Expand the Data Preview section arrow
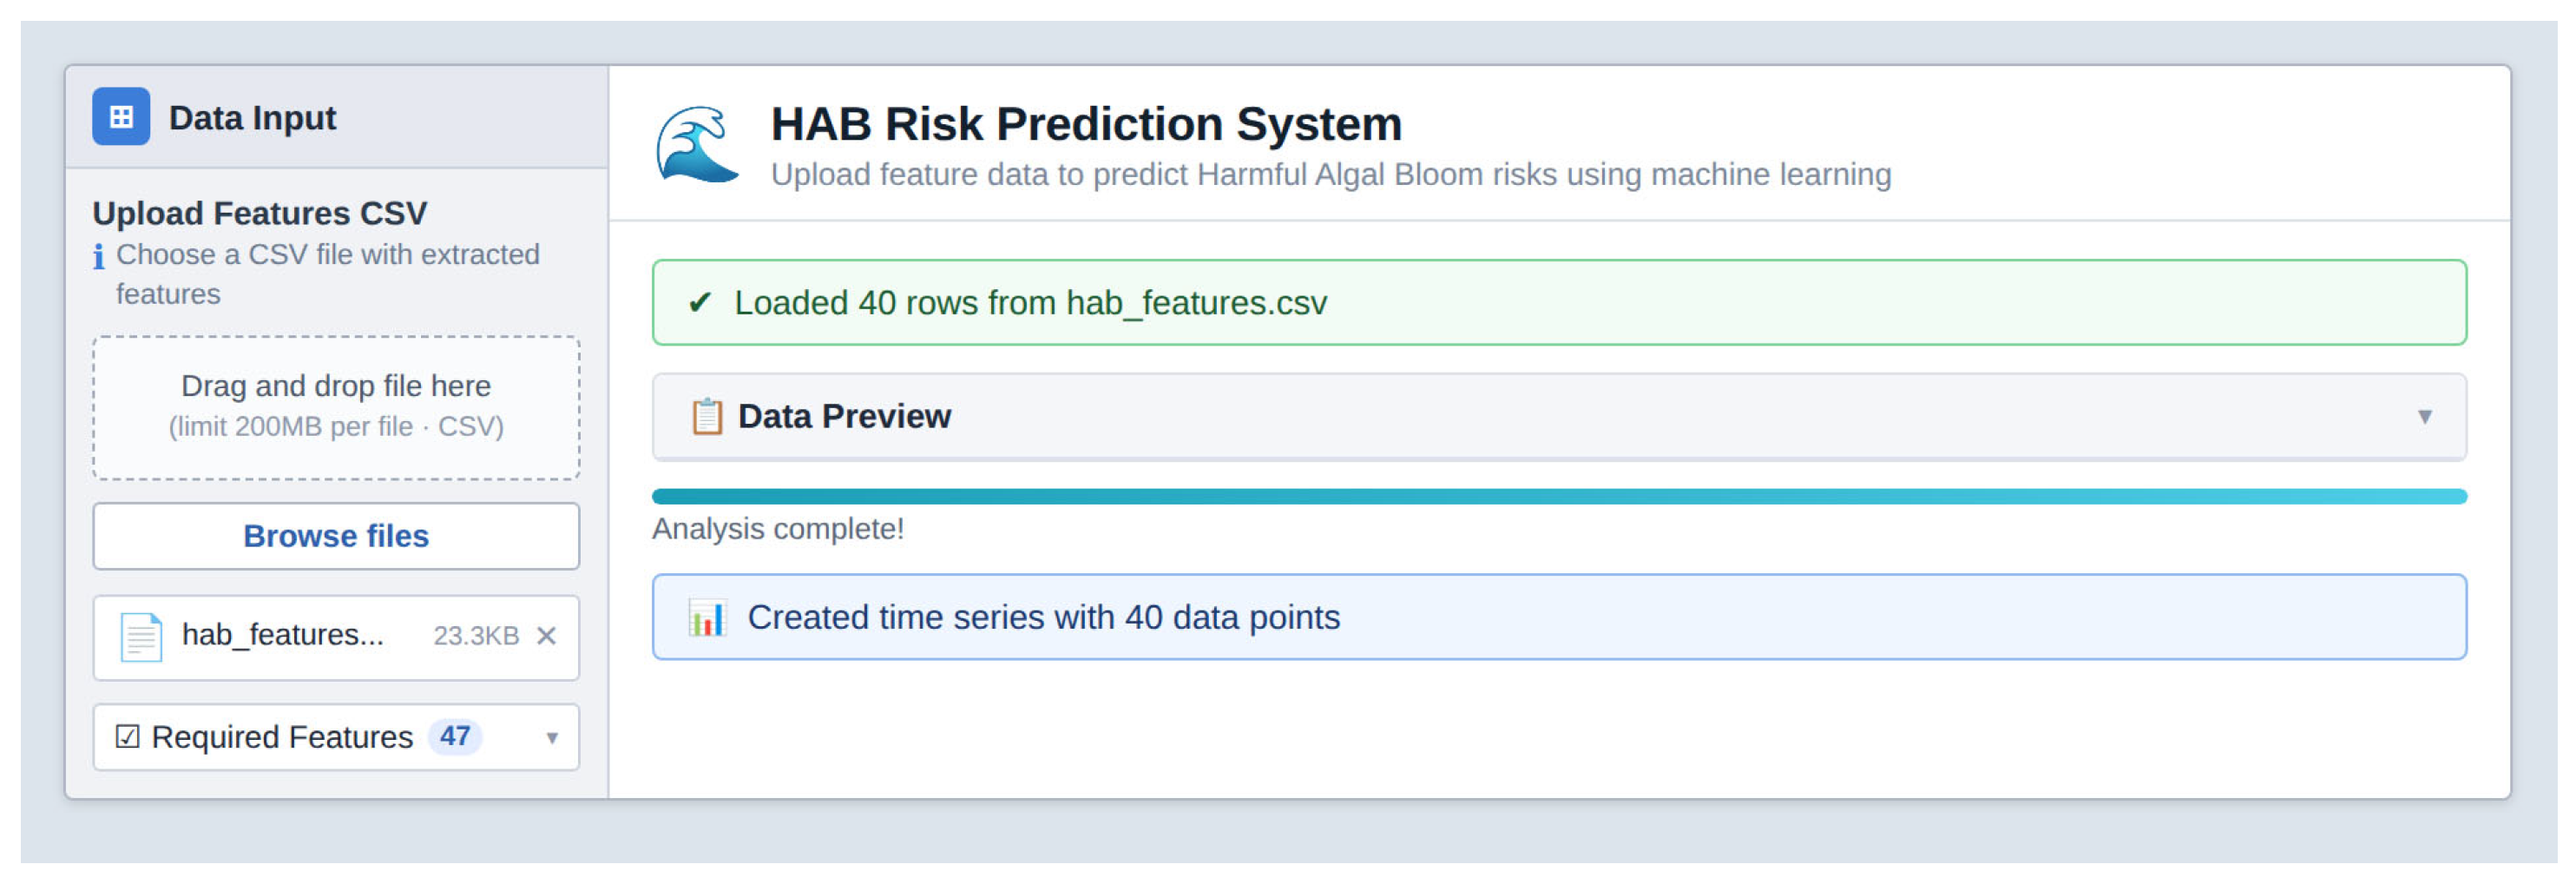Viewport: 2576px width, 884px height. coord(2424,416)
